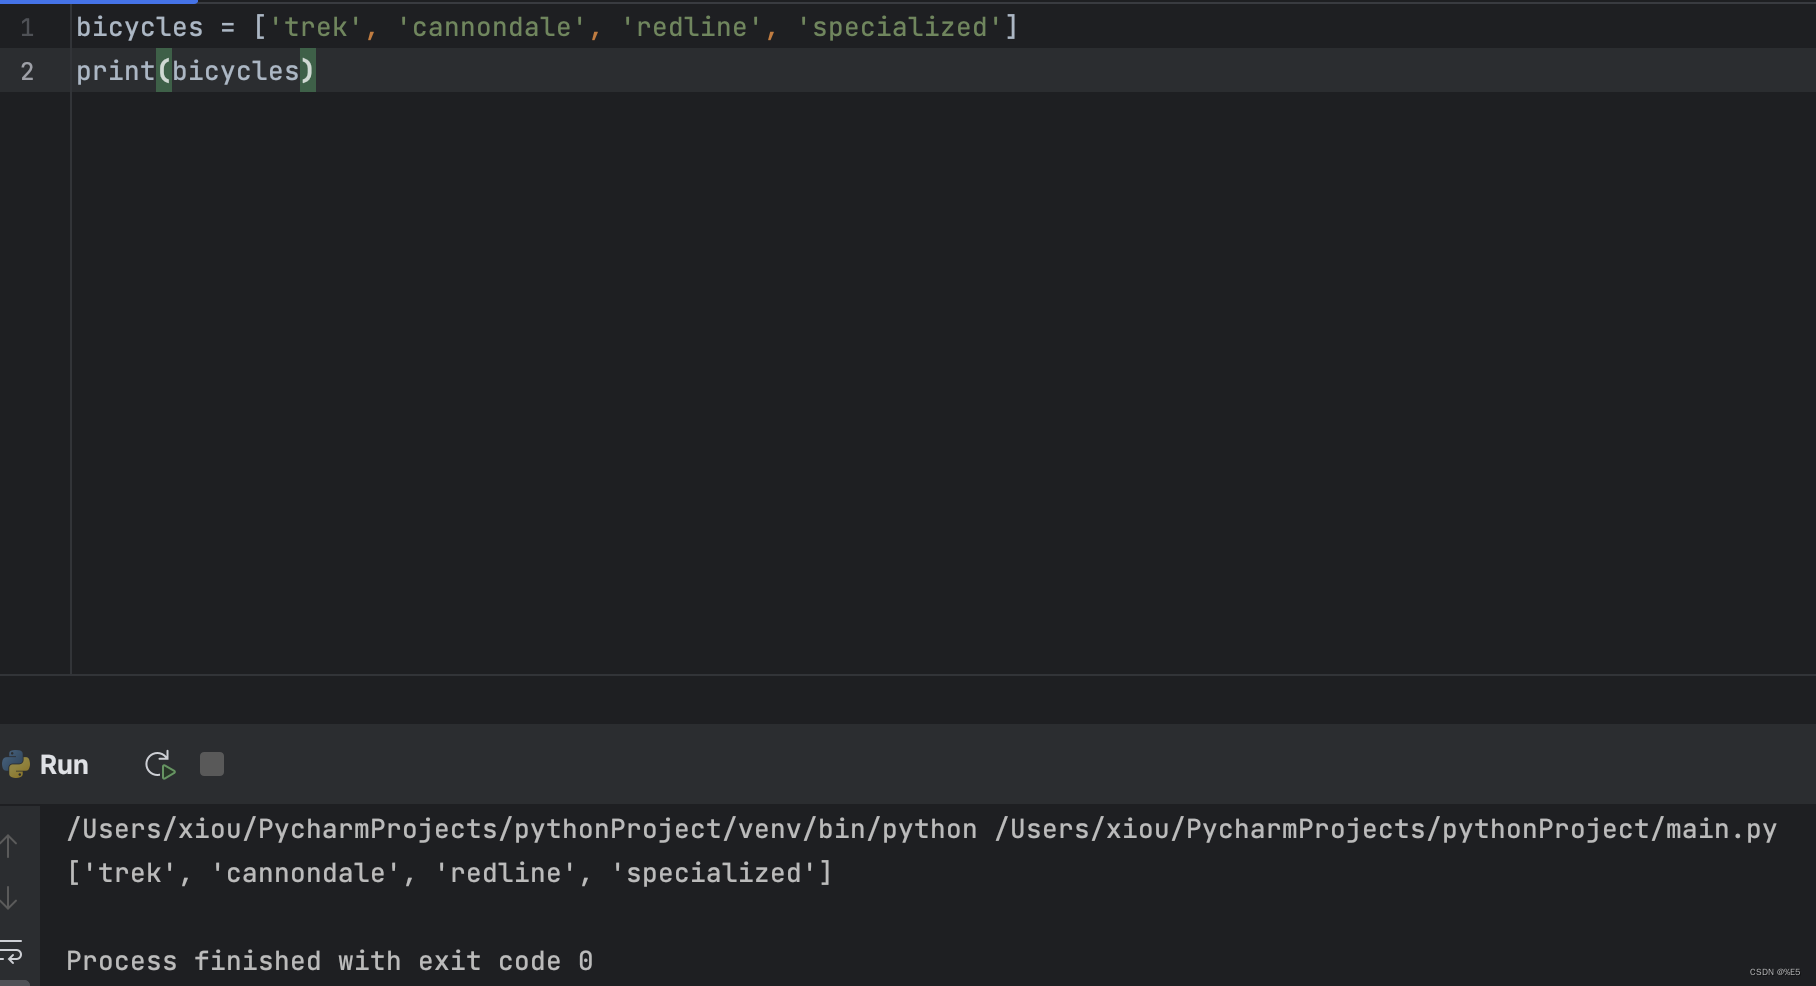Click the Stop square button in Run panel
This screenshot has height=986, width=1816.
(x=212, y=764)
